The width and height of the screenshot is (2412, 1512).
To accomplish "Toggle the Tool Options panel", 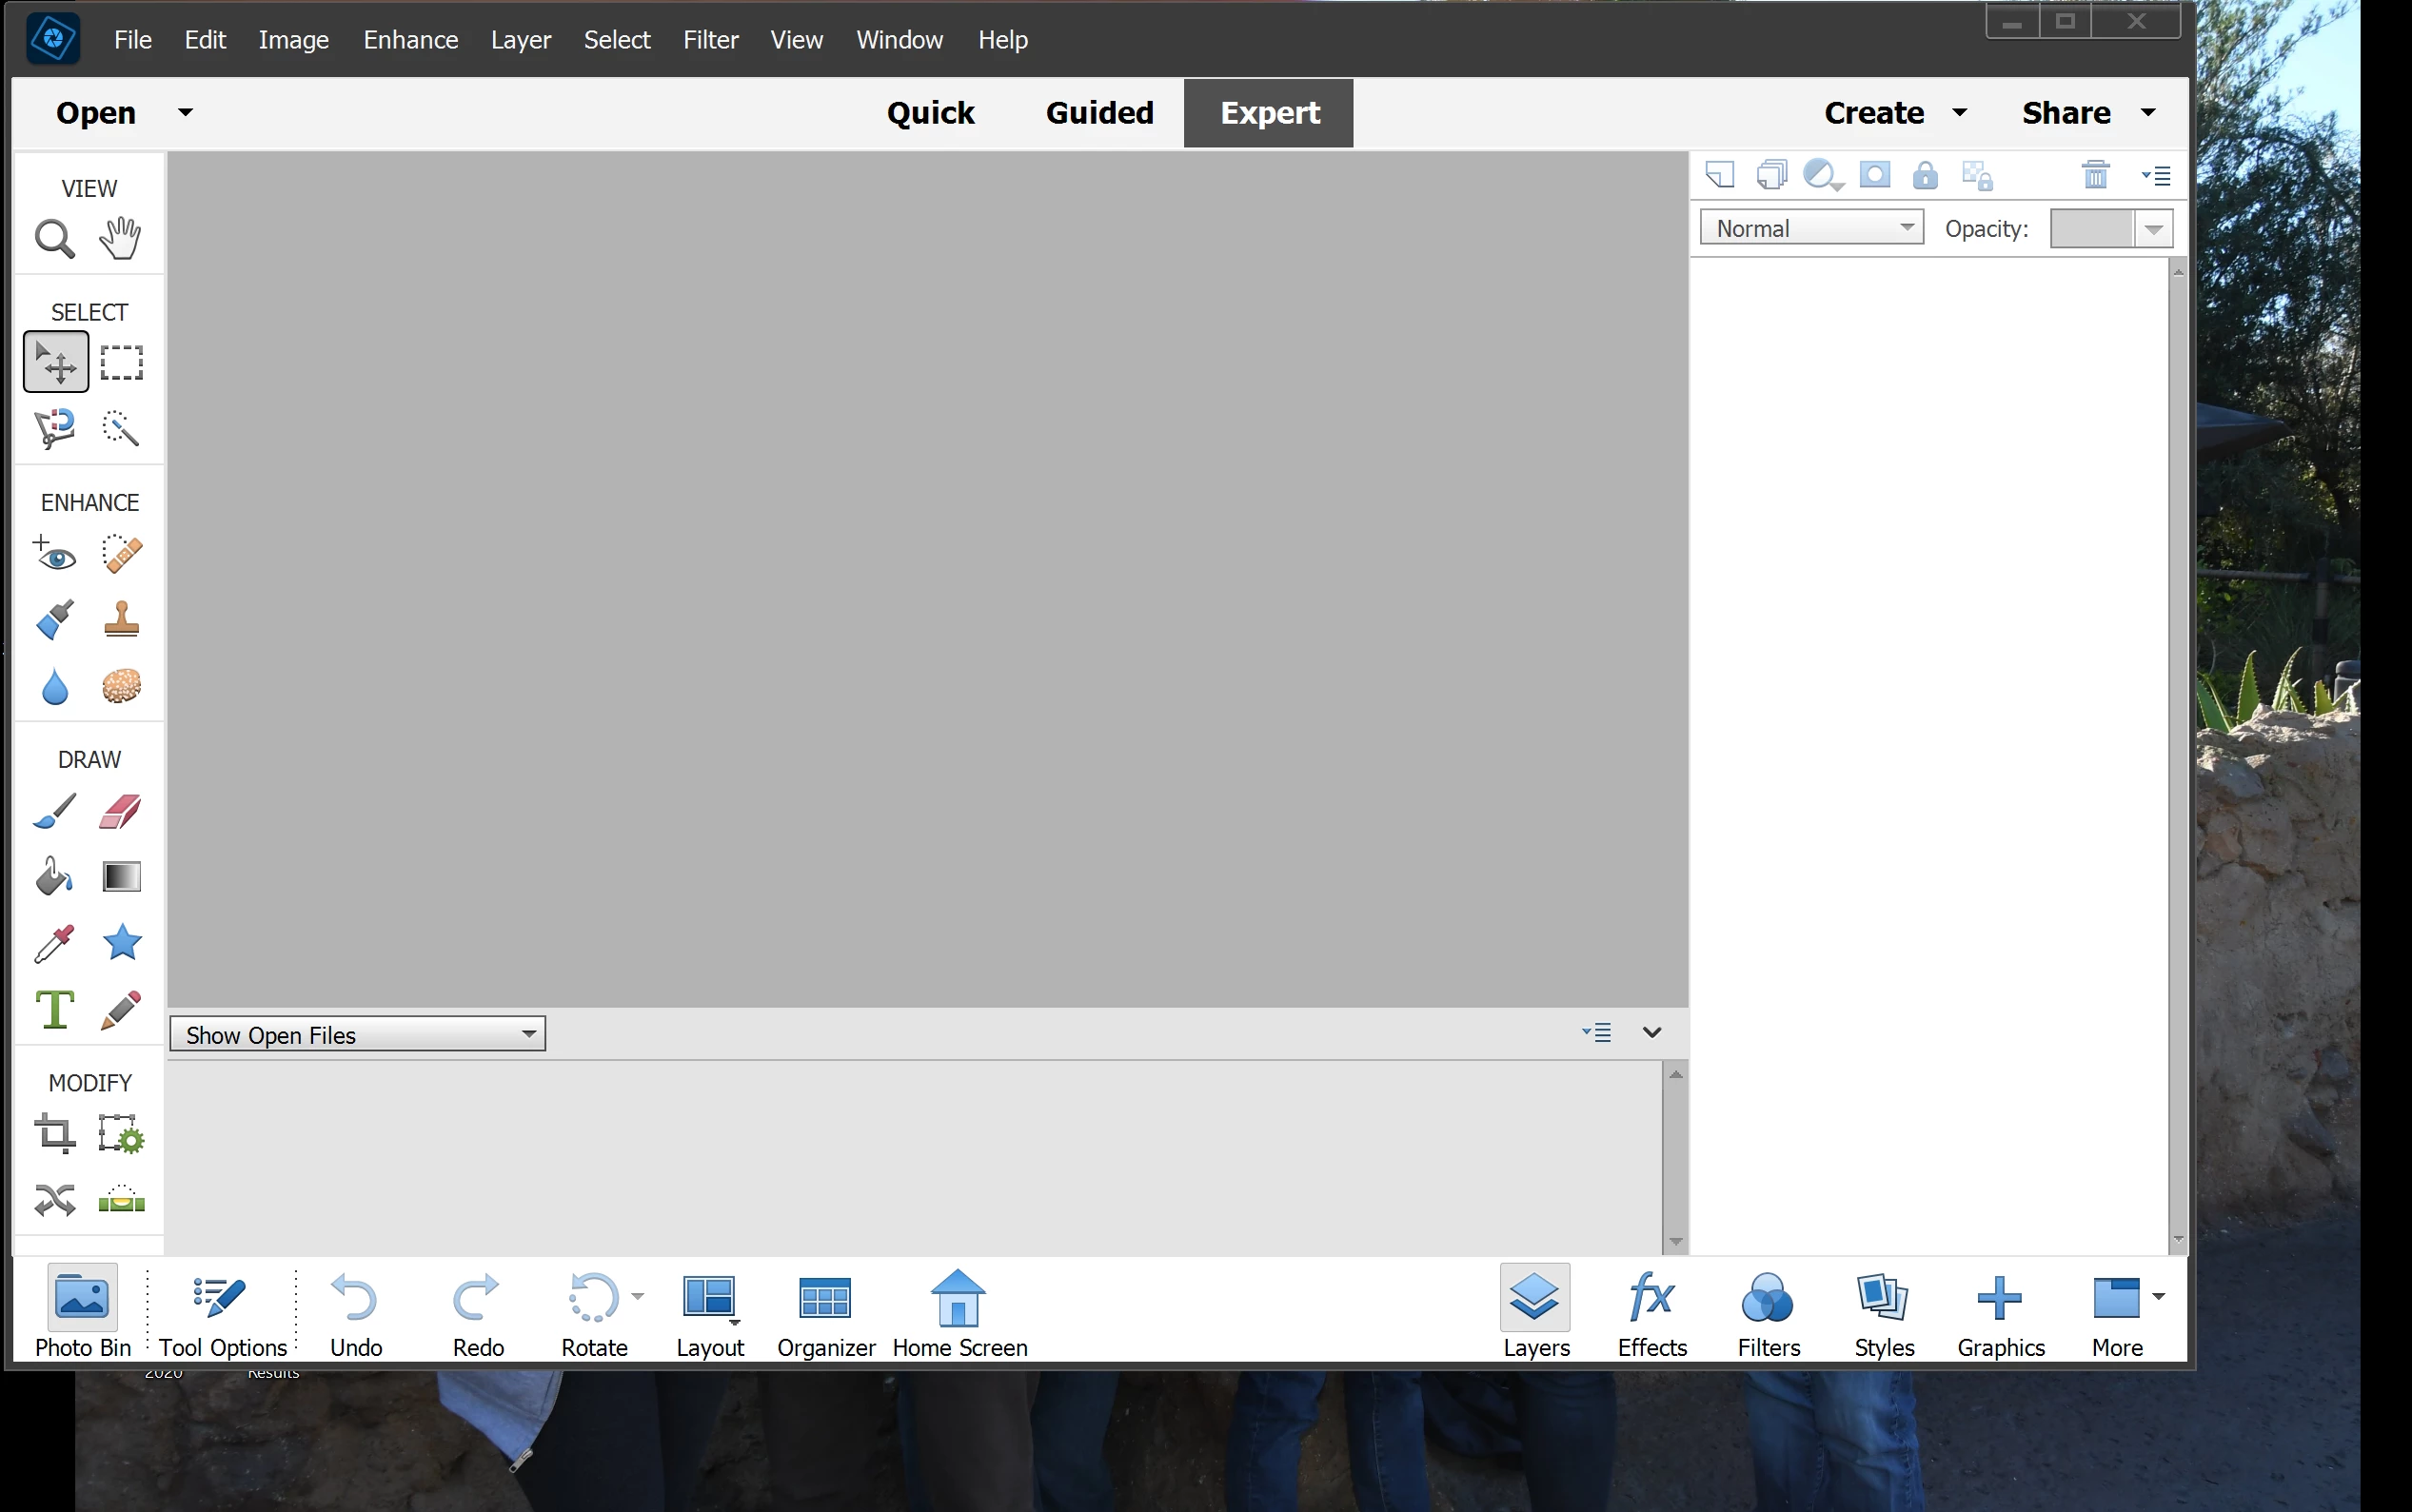I will 222,1311.
